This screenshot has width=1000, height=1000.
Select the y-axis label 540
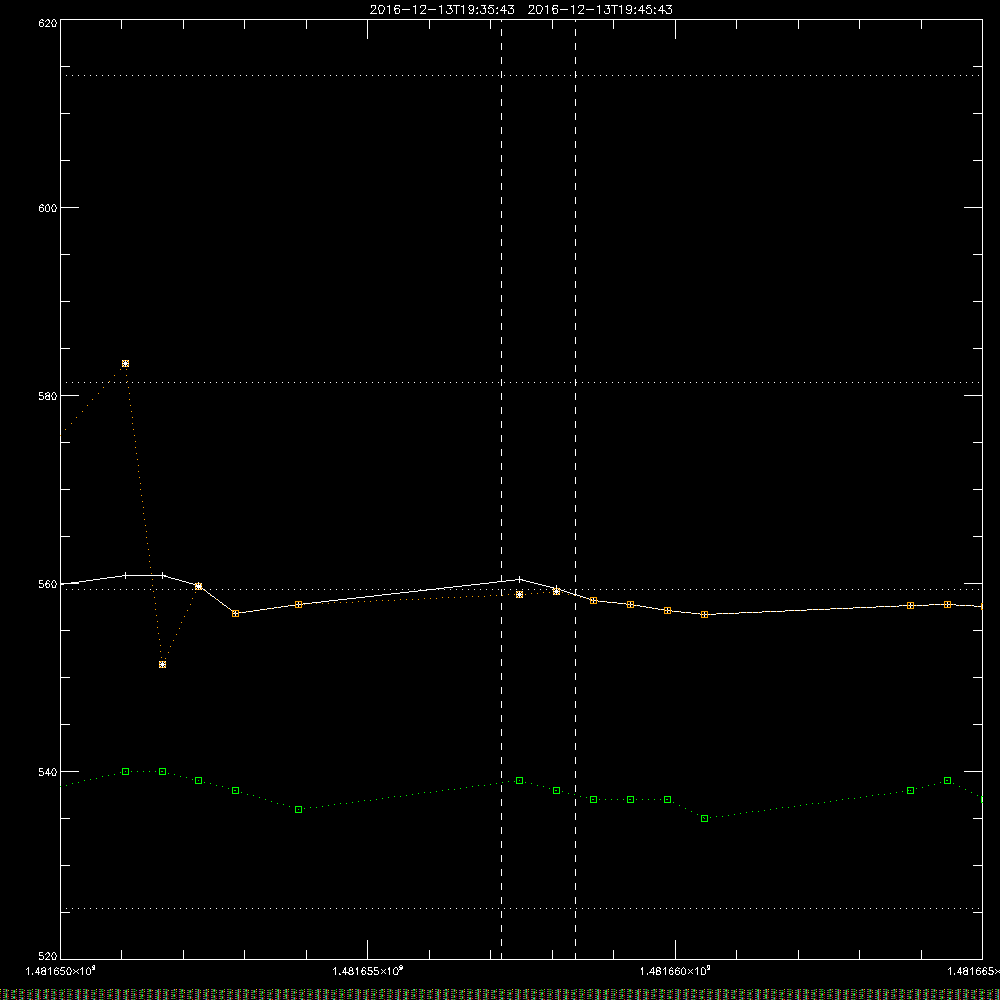coord(48,772)
